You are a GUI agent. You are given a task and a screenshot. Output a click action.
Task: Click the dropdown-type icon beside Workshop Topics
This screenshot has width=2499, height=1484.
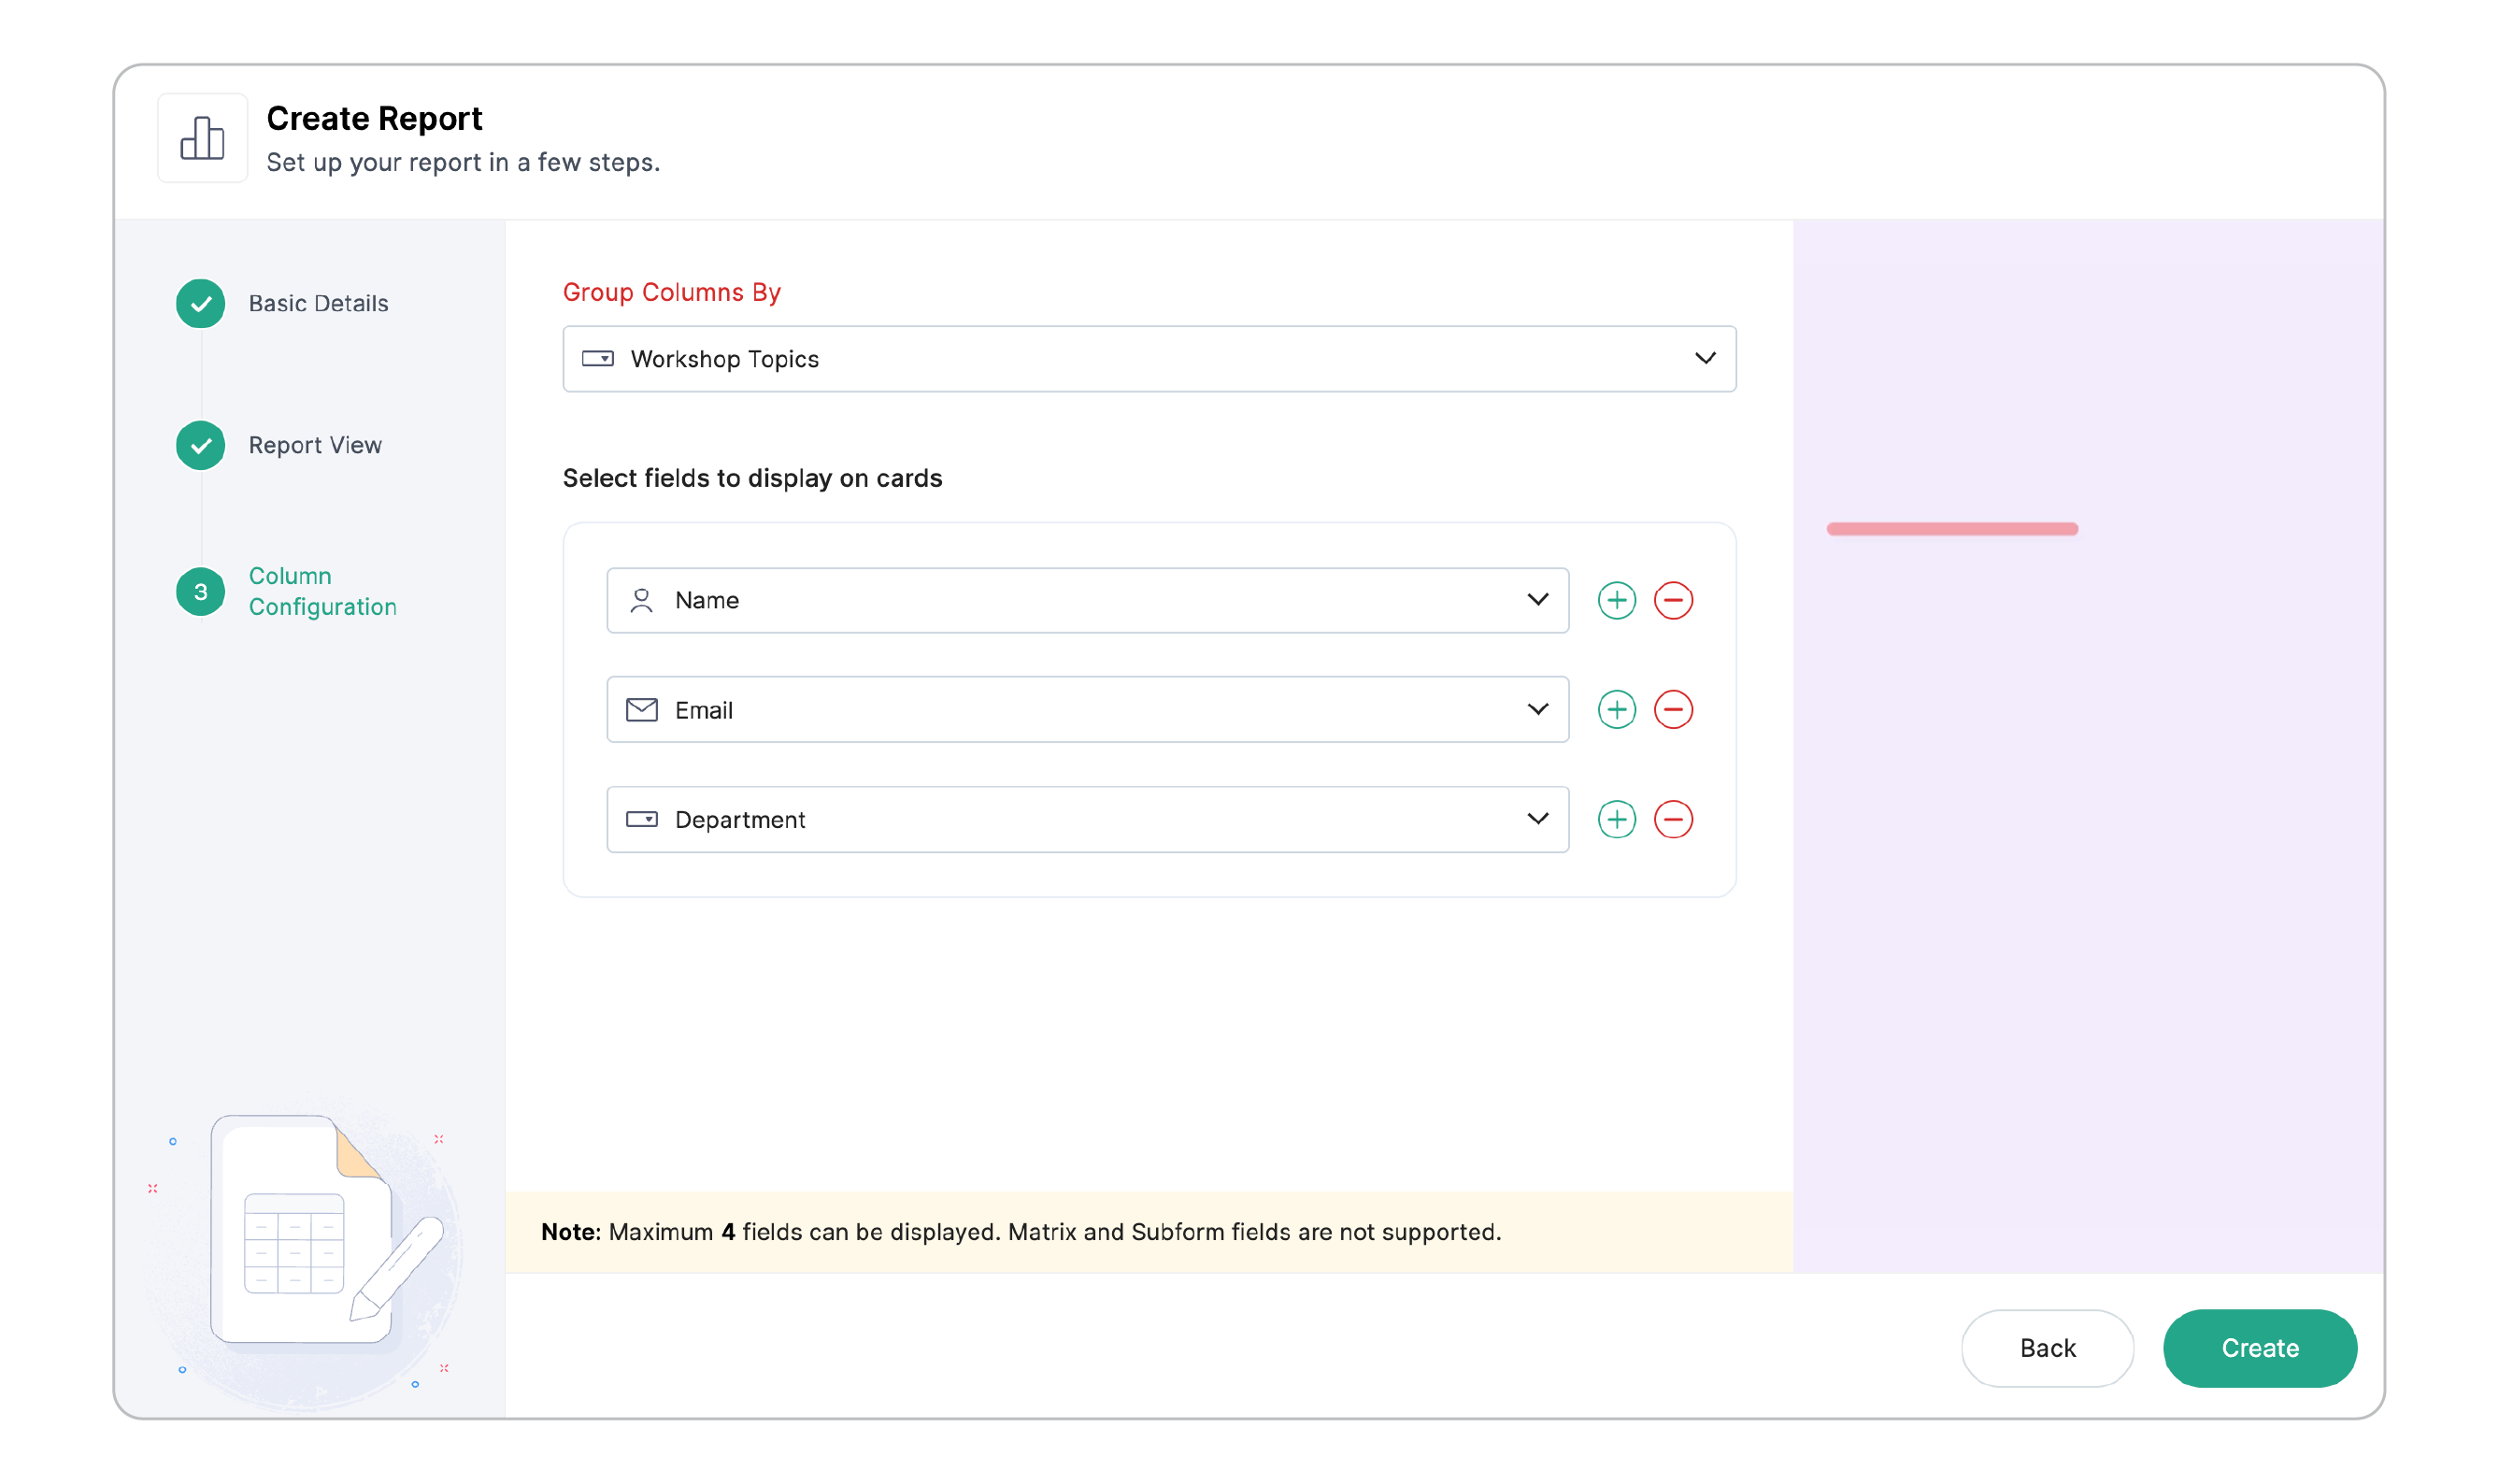[x=597, y=358]
